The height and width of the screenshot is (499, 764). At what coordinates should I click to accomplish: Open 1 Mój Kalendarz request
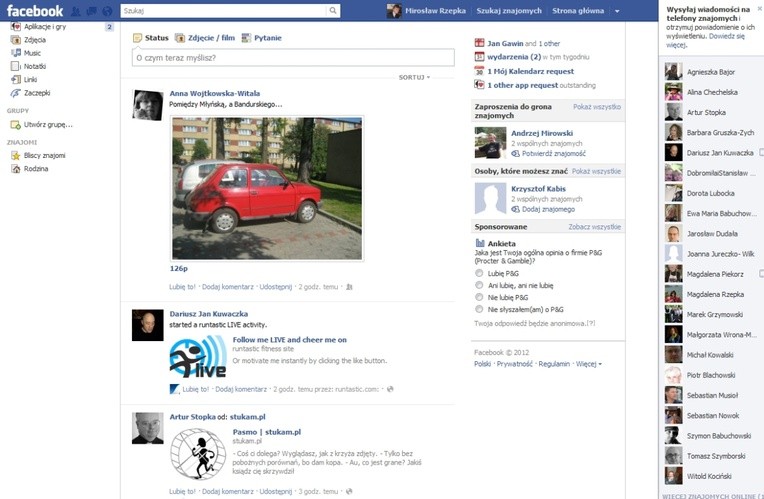point(531,71)
